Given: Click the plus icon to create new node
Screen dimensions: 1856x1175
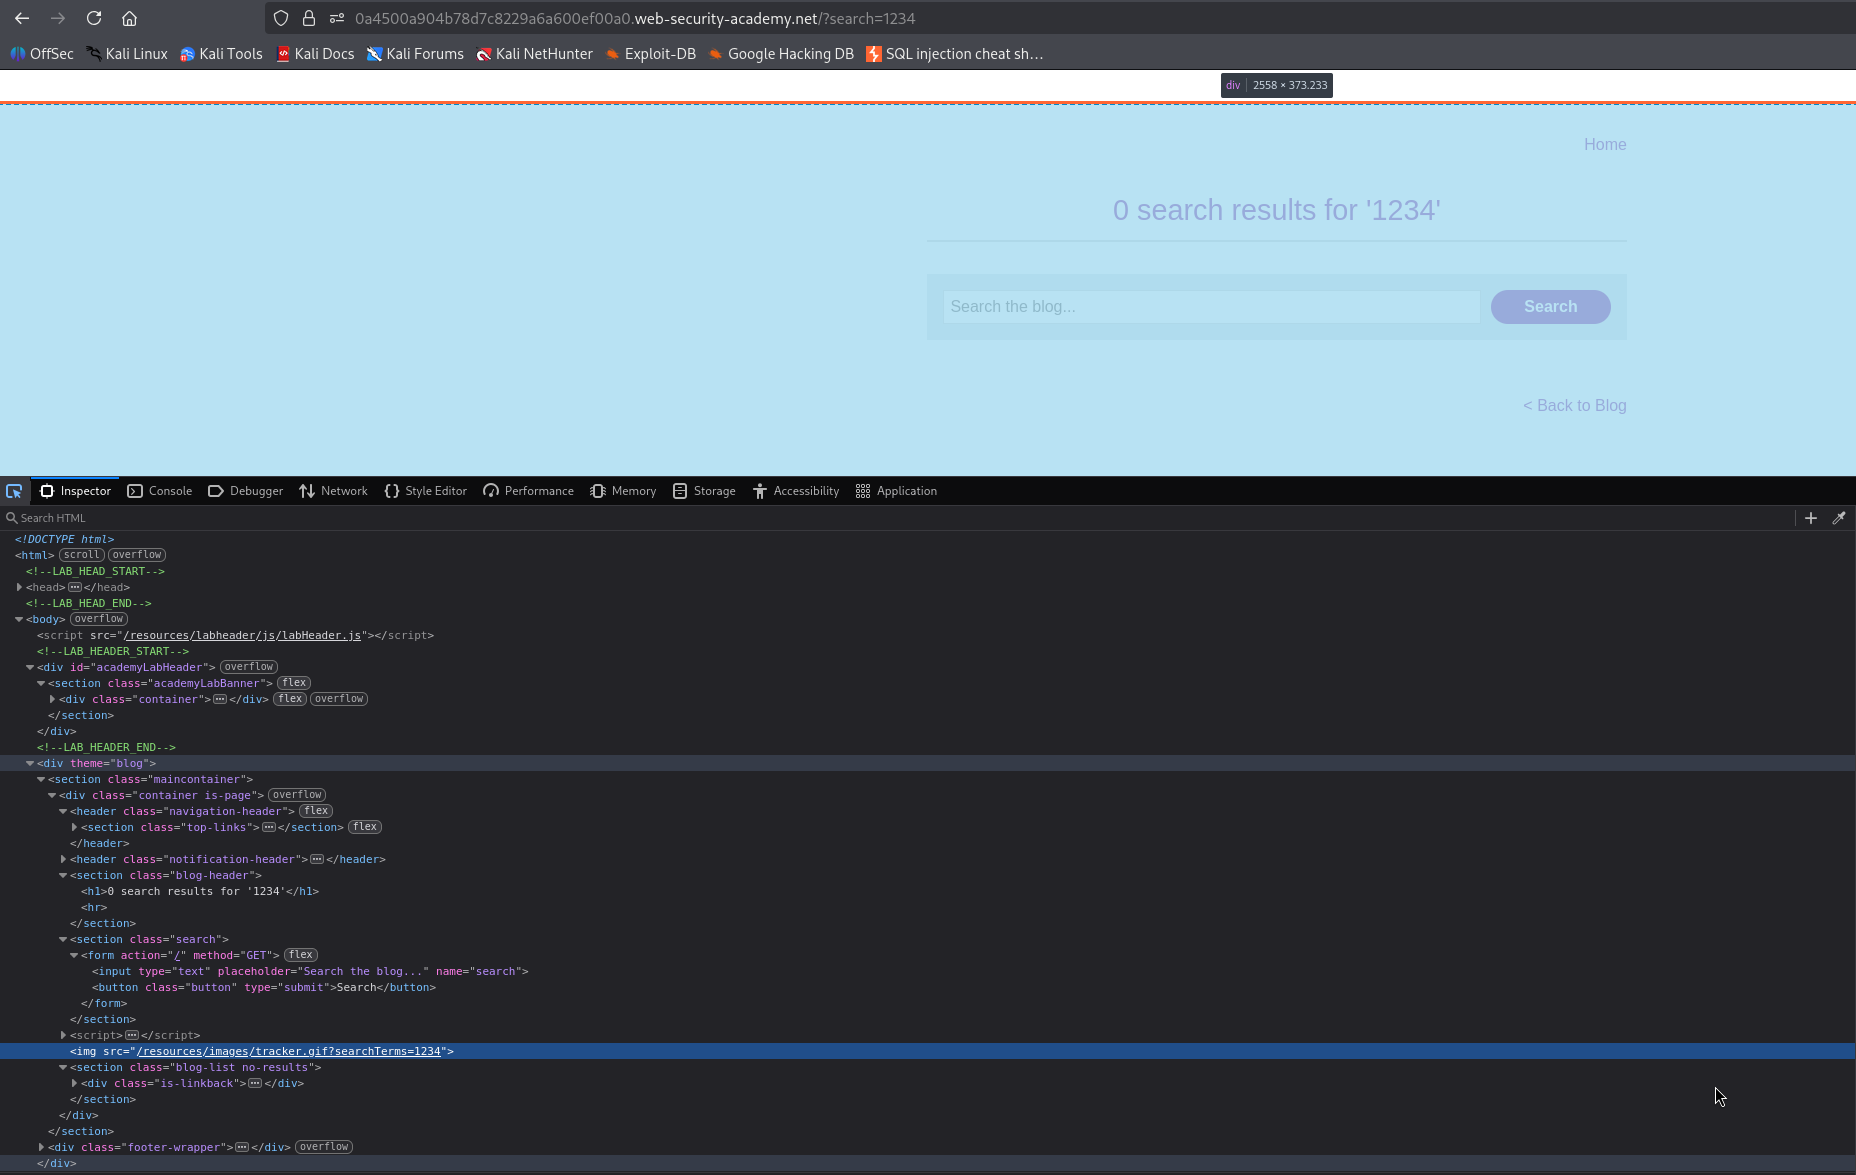Looking at the screenshot, I should click(x=1811, y=518).
